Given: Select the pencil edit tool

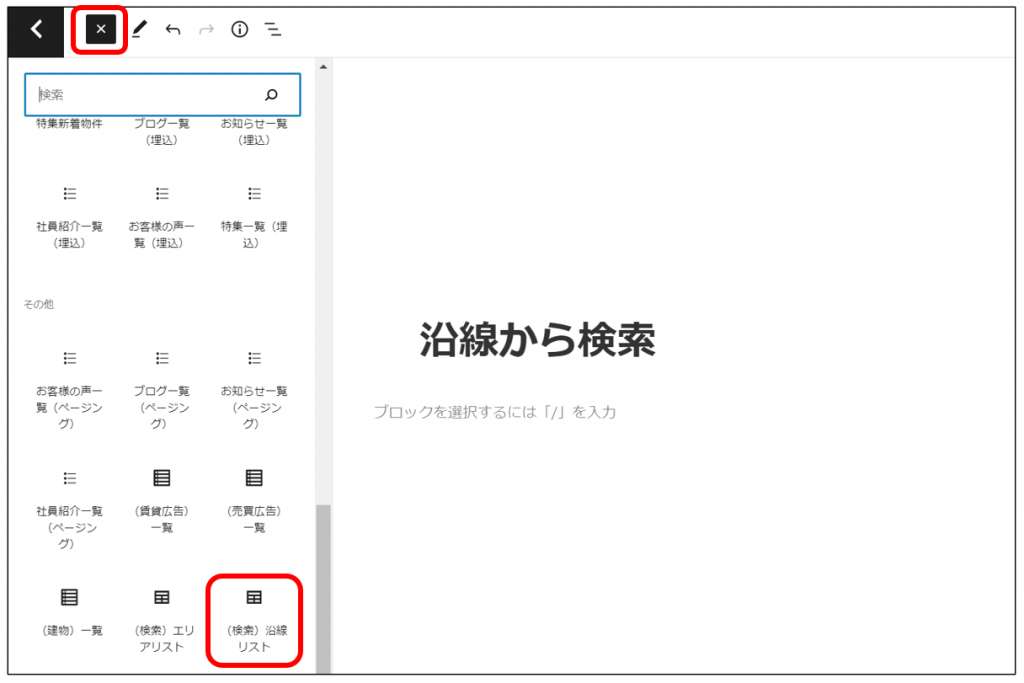Looking at the screenshot, I should 139,30.
